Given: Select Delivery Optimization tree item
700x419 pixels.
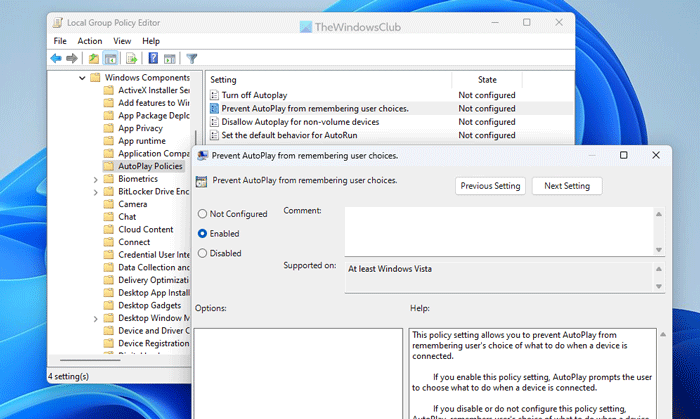Looking at the screenshot, I should (x=154, y=280).
